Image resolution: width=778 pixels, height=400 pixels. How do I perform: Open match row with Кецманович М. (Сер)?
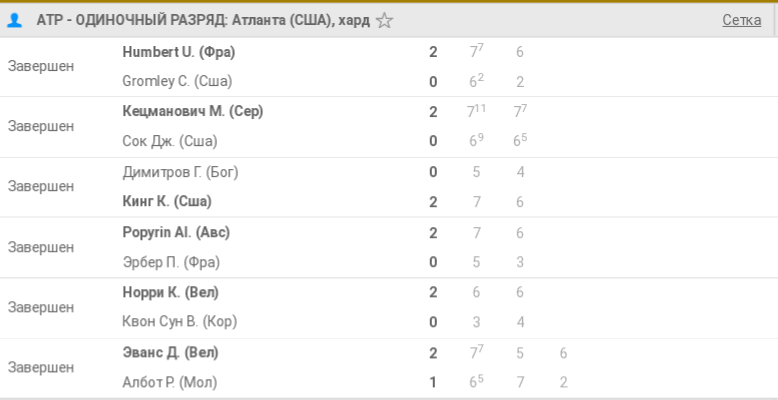pyautogui.click(x=389, y=127)
